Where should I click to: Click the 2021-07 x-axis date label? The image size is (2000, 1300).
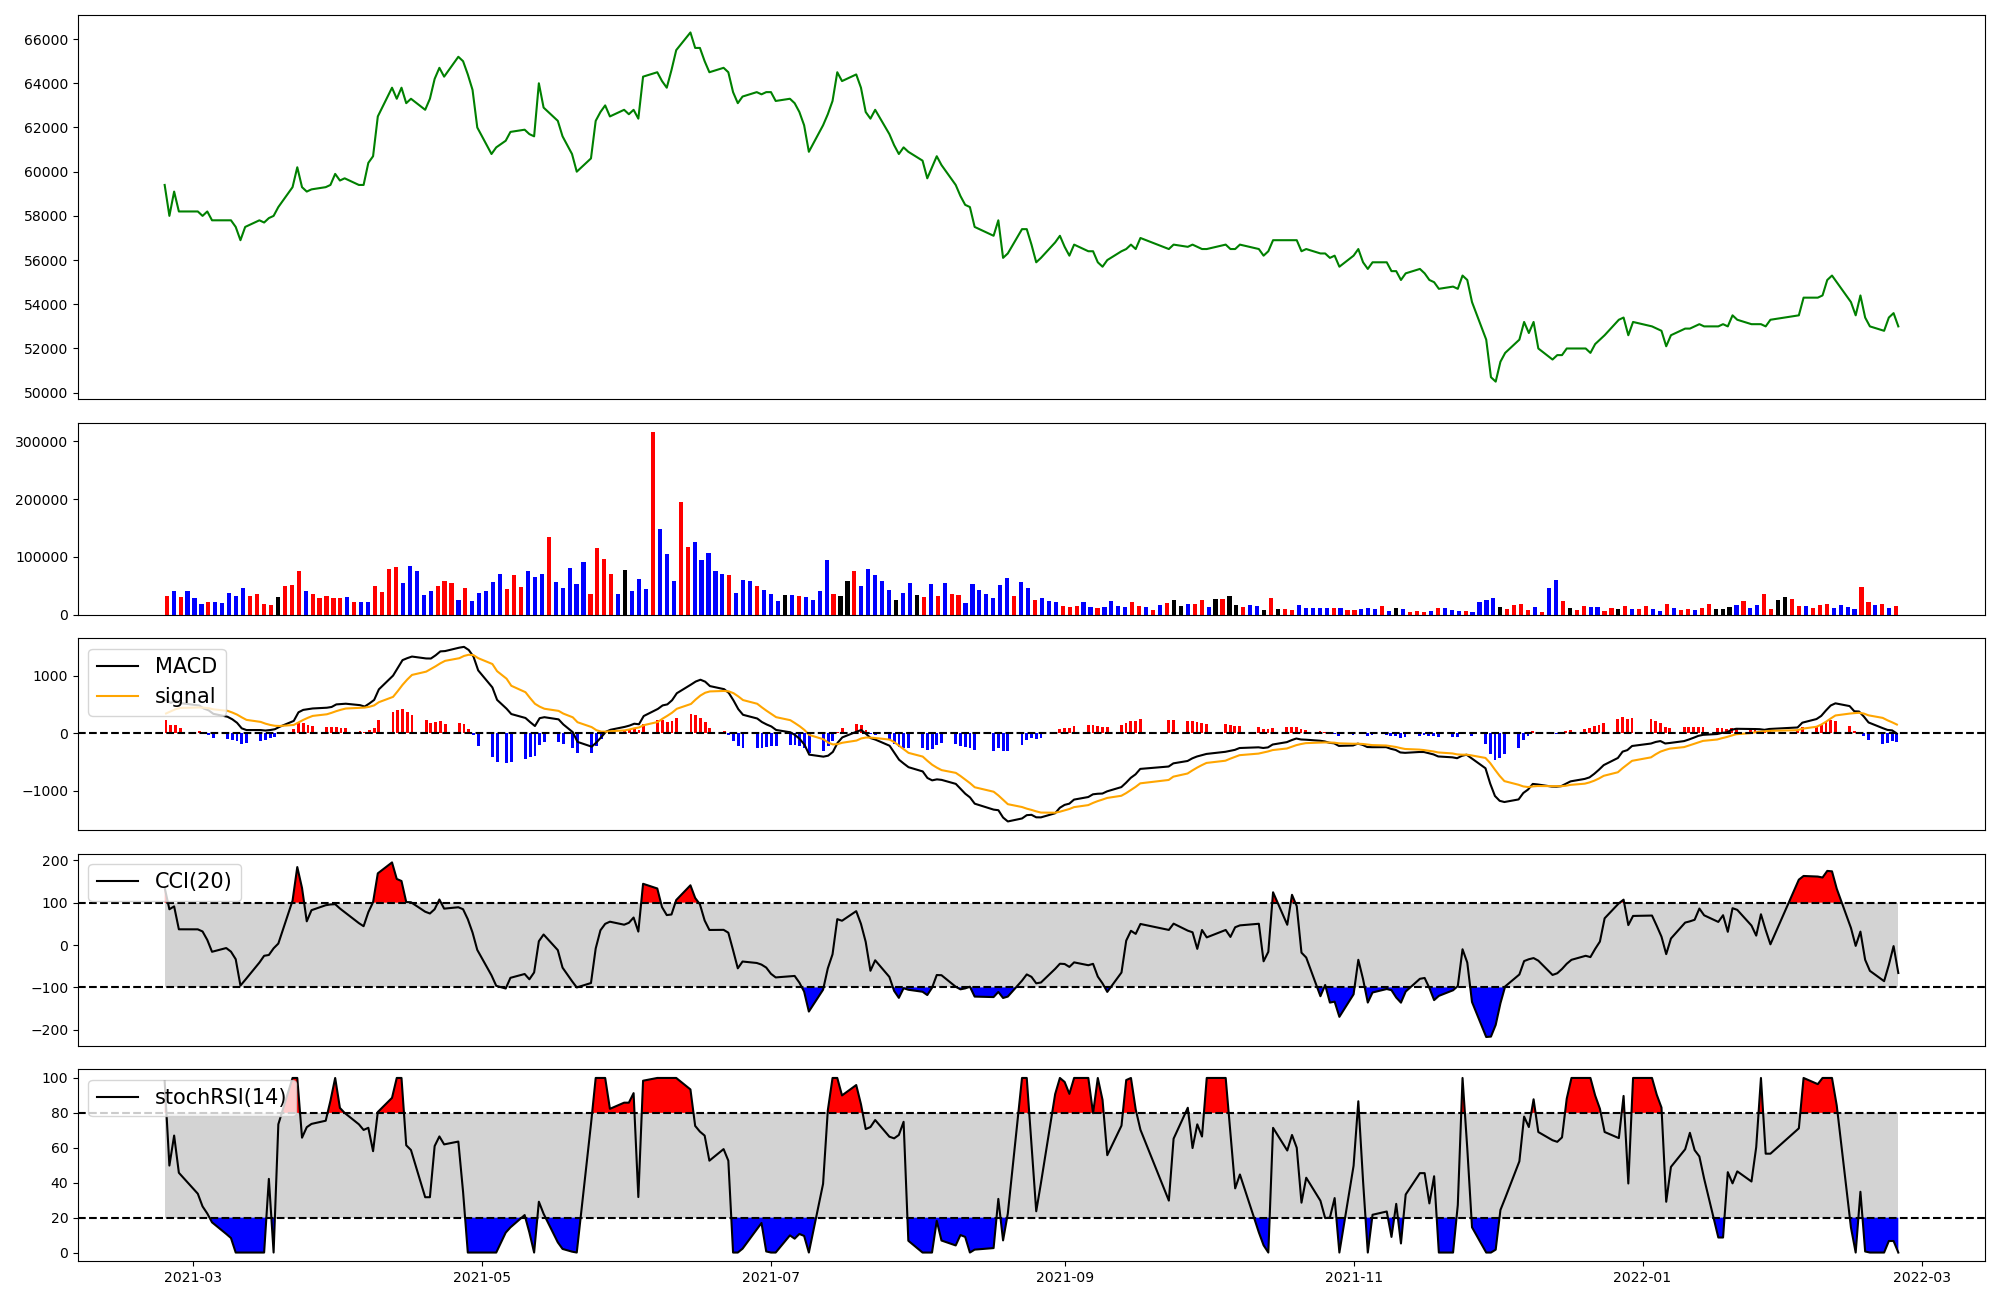pos(772,1277)
